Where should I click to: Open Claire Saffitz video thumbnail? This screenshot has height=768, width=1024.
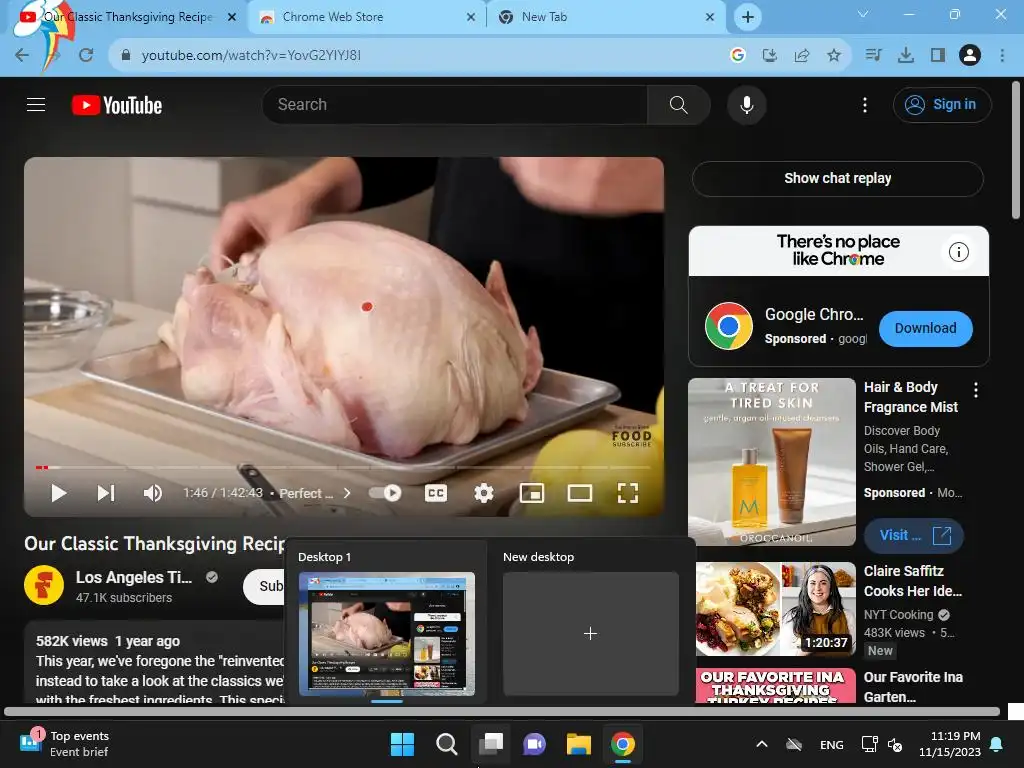(x=775, y=609)
